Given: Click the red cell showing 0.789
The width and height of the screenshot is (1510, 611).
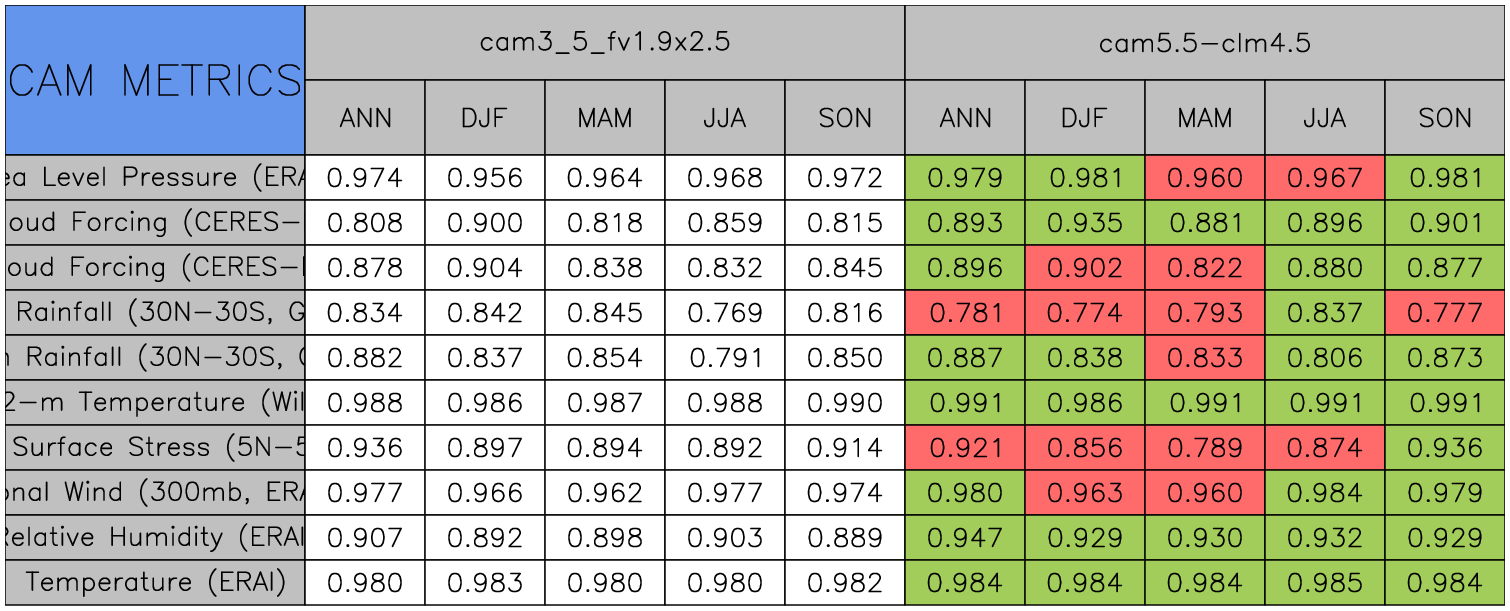Looking at the screenshot, I should (1205, 448).
